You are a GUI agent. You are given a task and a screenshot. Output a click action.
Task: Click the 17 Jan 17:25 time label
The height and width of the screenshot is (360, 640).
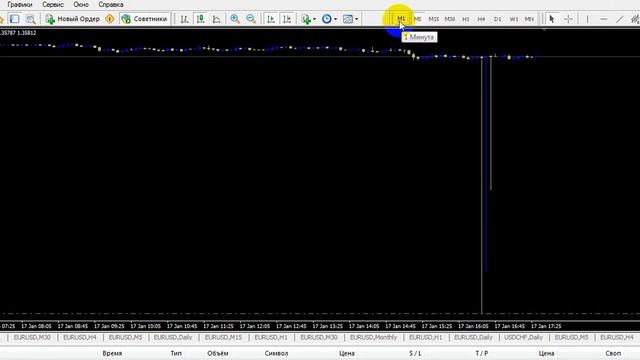click(x=546, y=327)
